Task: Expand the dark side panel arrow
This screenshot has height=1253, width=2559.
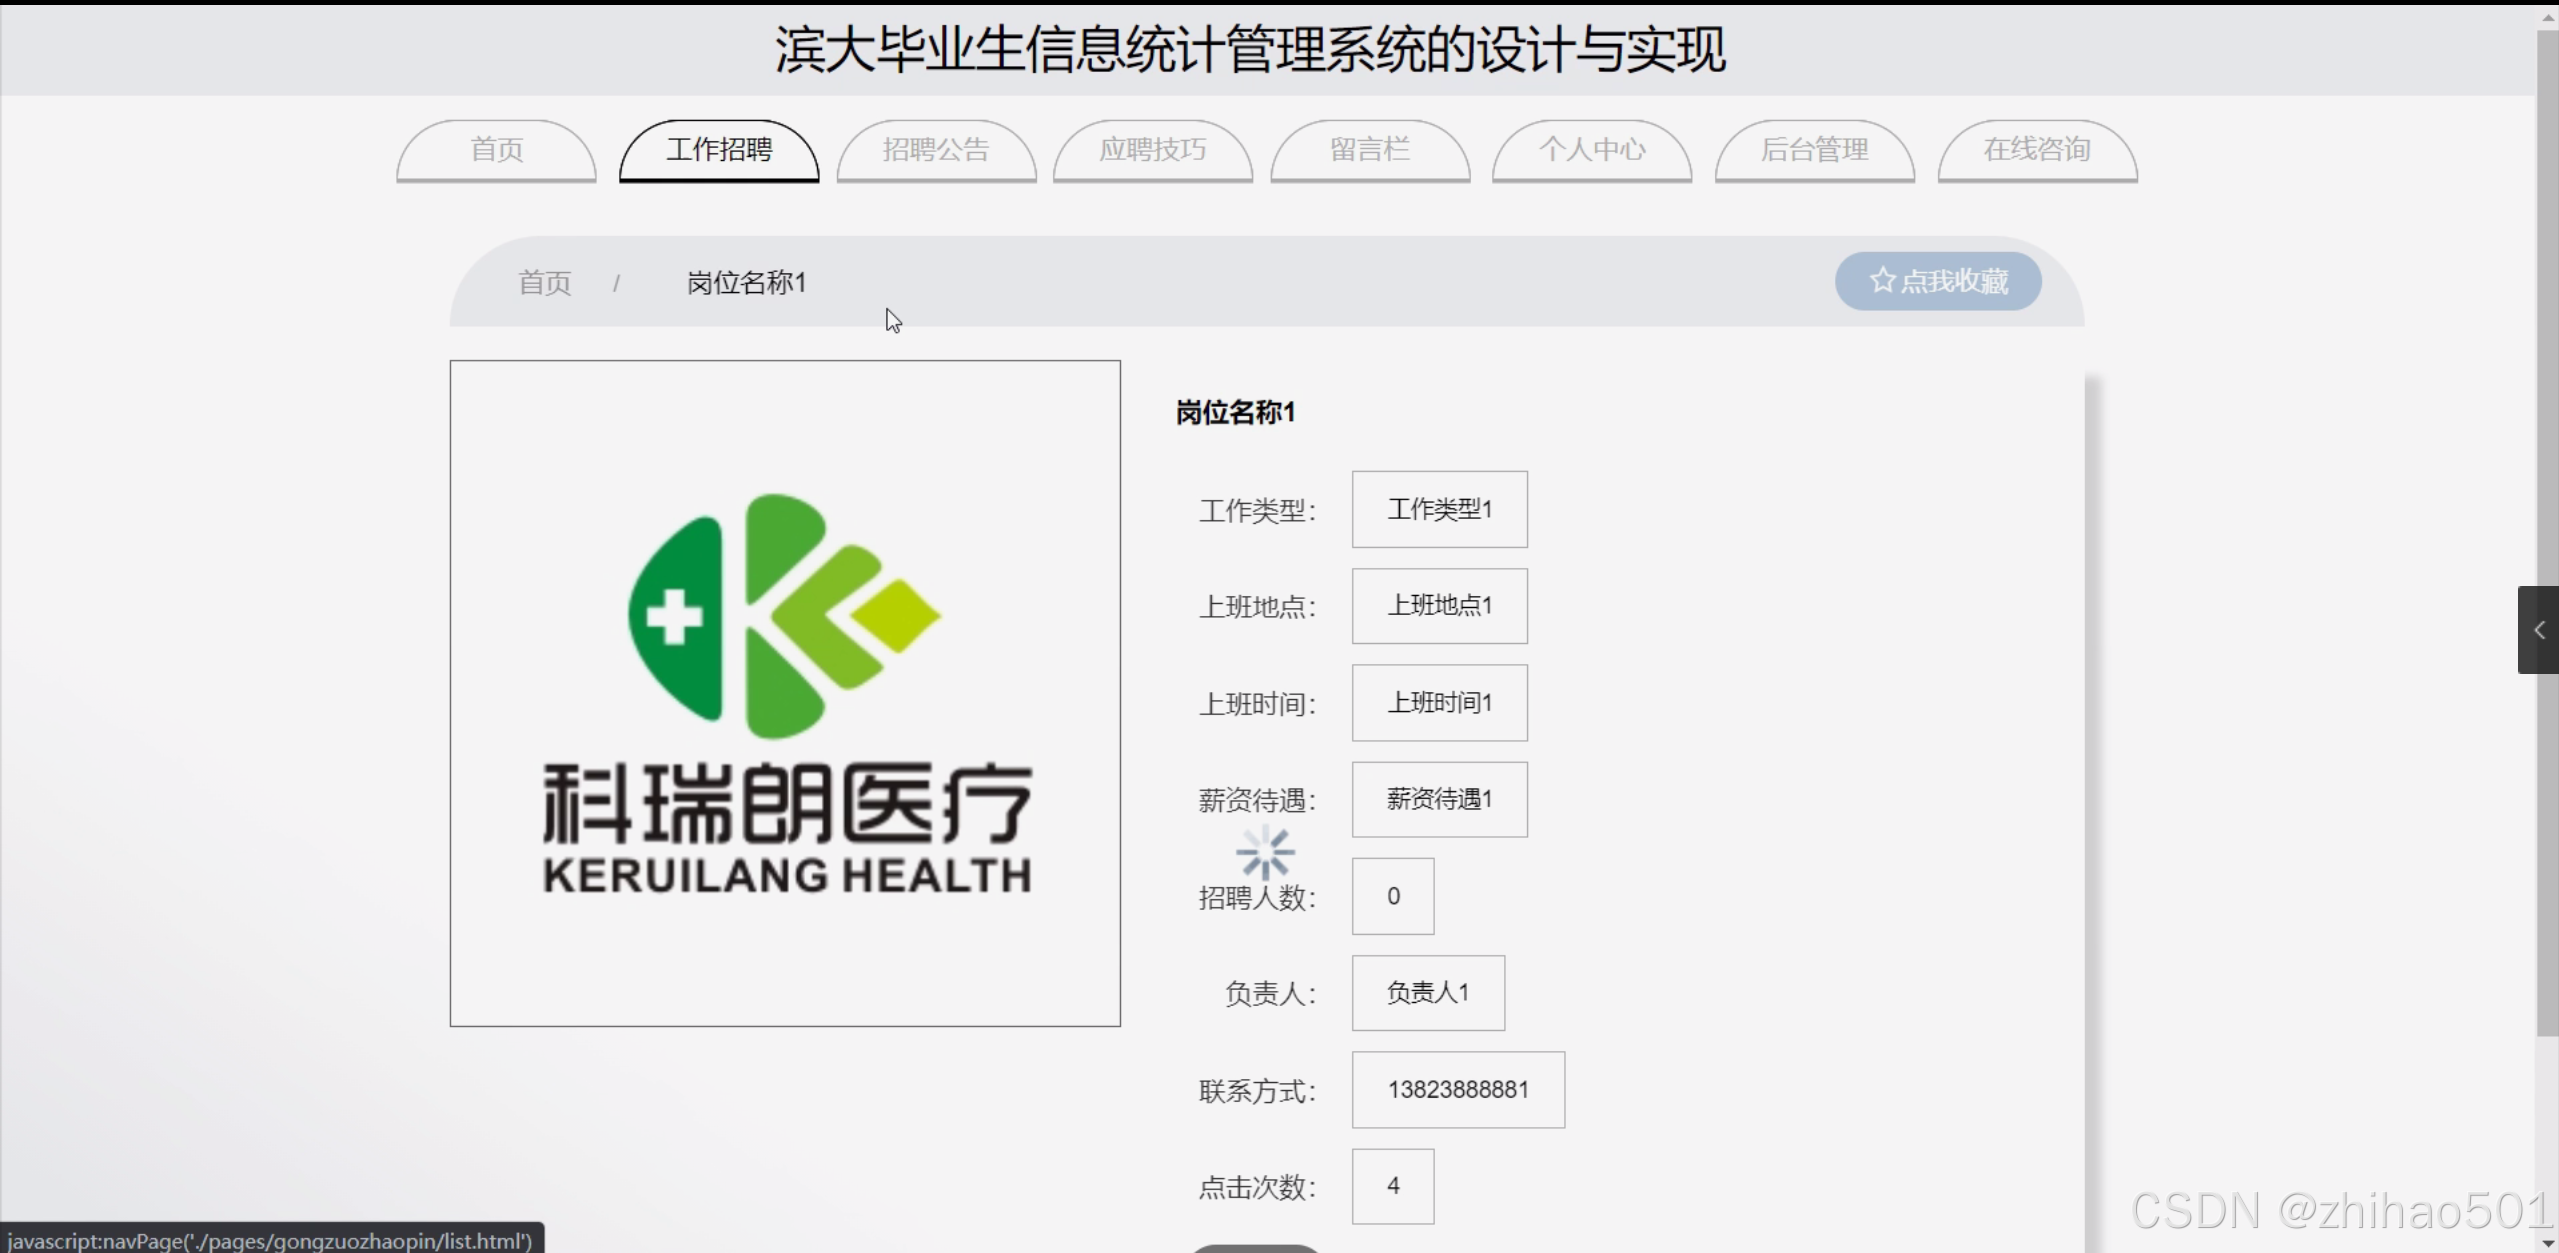Action: click(2538, 630)
